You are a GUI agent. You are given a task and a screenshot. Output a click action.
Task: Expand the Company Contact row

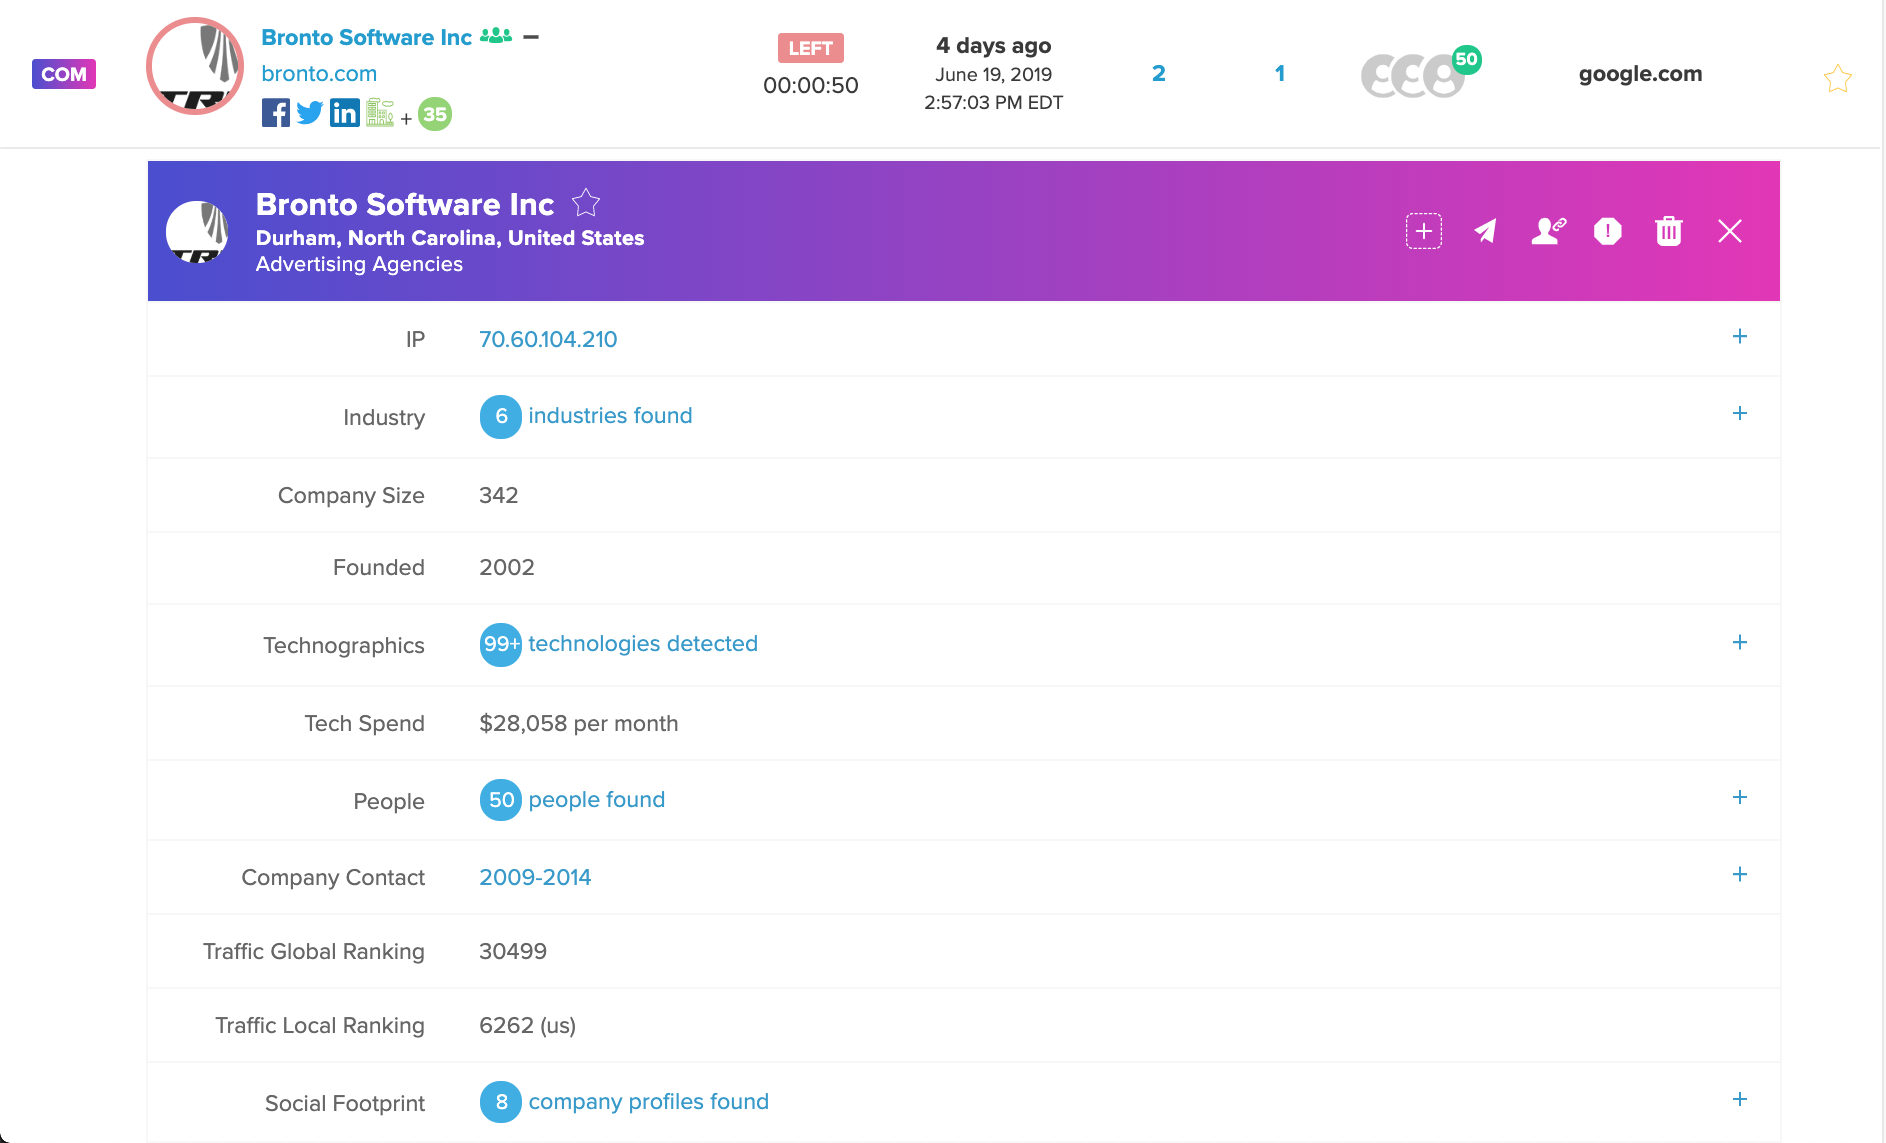point(1740,874)
